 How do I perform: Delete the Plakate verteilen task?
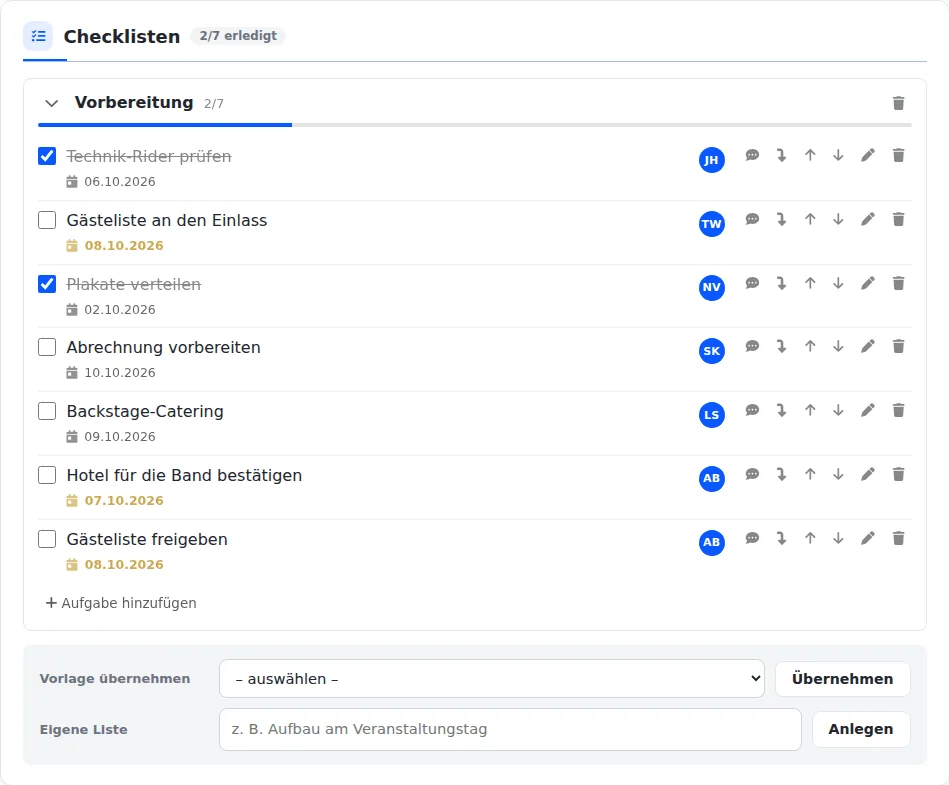899,283
